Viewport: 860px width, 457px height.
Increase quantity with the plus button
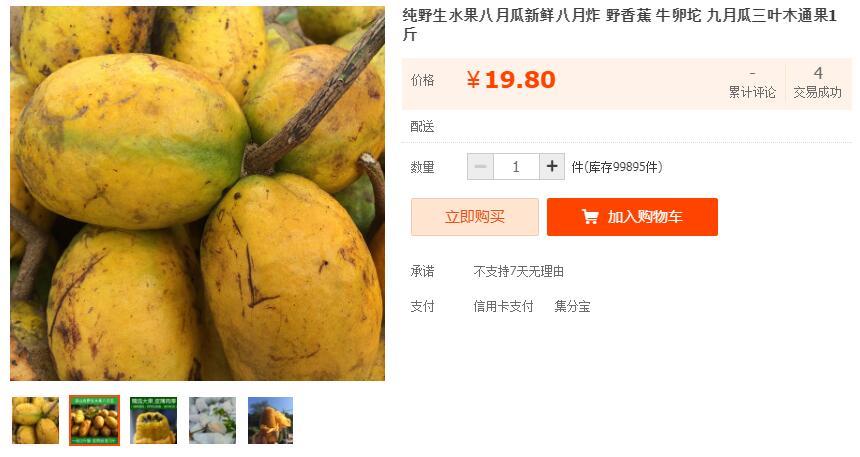click(x=552, y=166)
